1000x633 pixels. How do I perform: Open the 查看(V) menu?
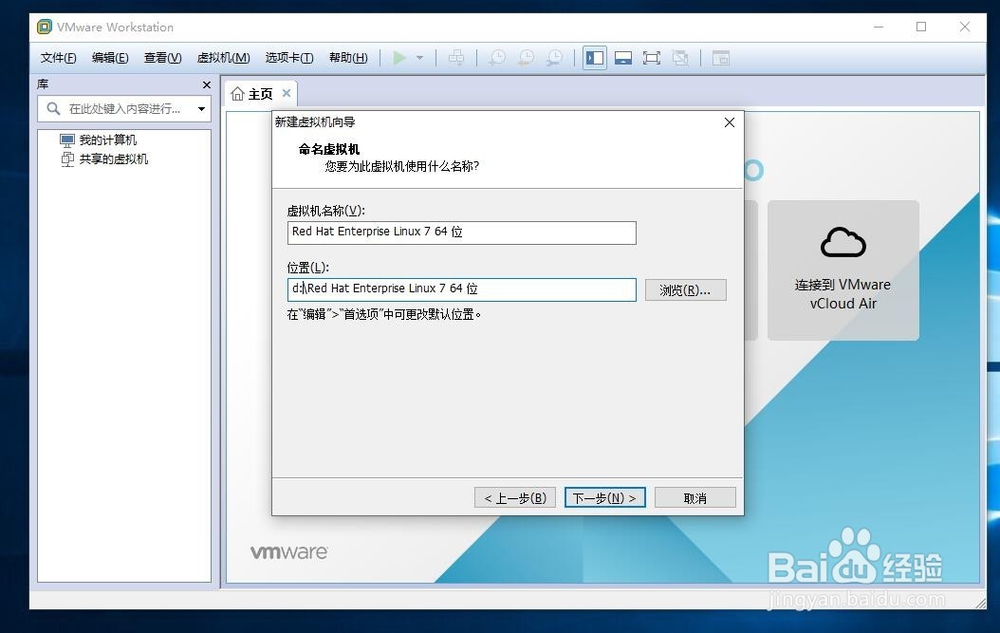click(163, 58)
